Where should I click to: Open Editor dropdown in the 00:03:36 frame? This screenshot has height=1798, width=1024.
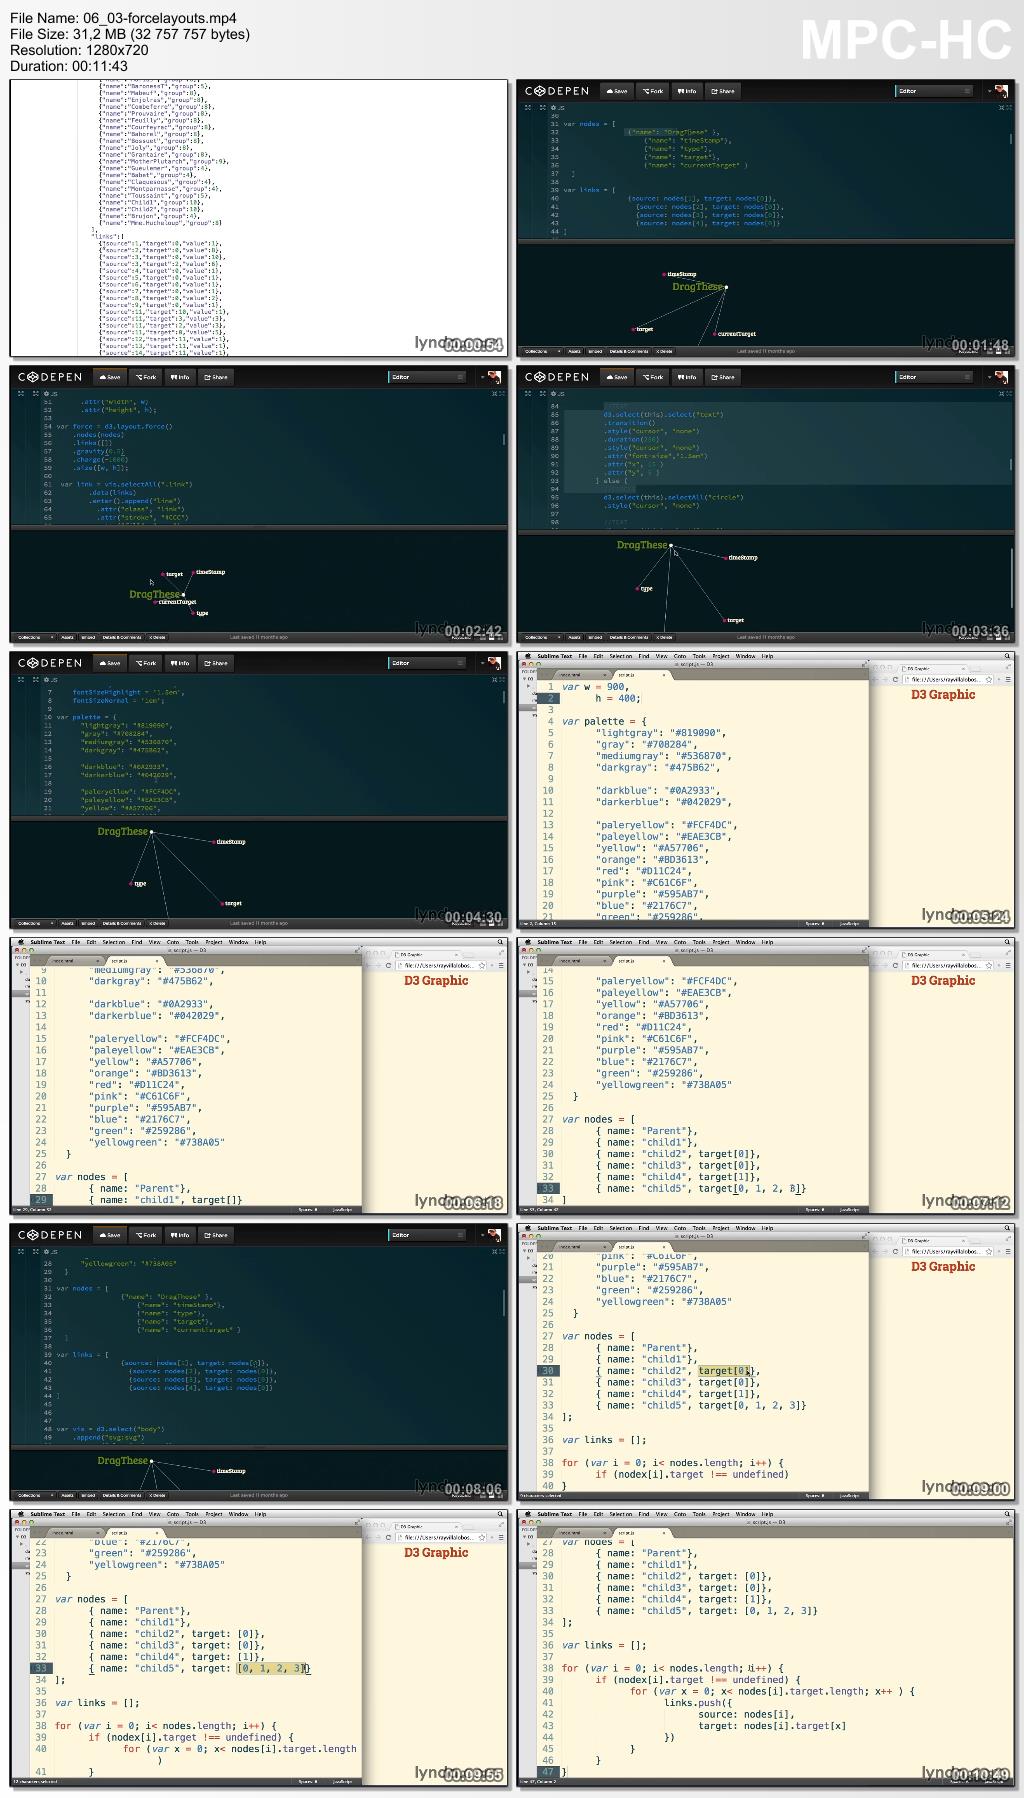click(x=934, y=377)
